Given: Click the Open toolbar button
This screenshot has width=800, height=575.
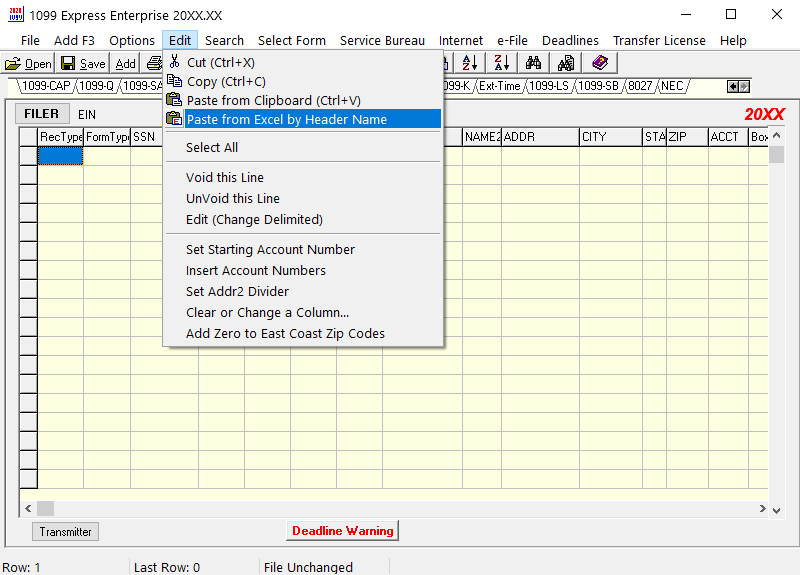Looking at the screenshot, I should 29,63.
